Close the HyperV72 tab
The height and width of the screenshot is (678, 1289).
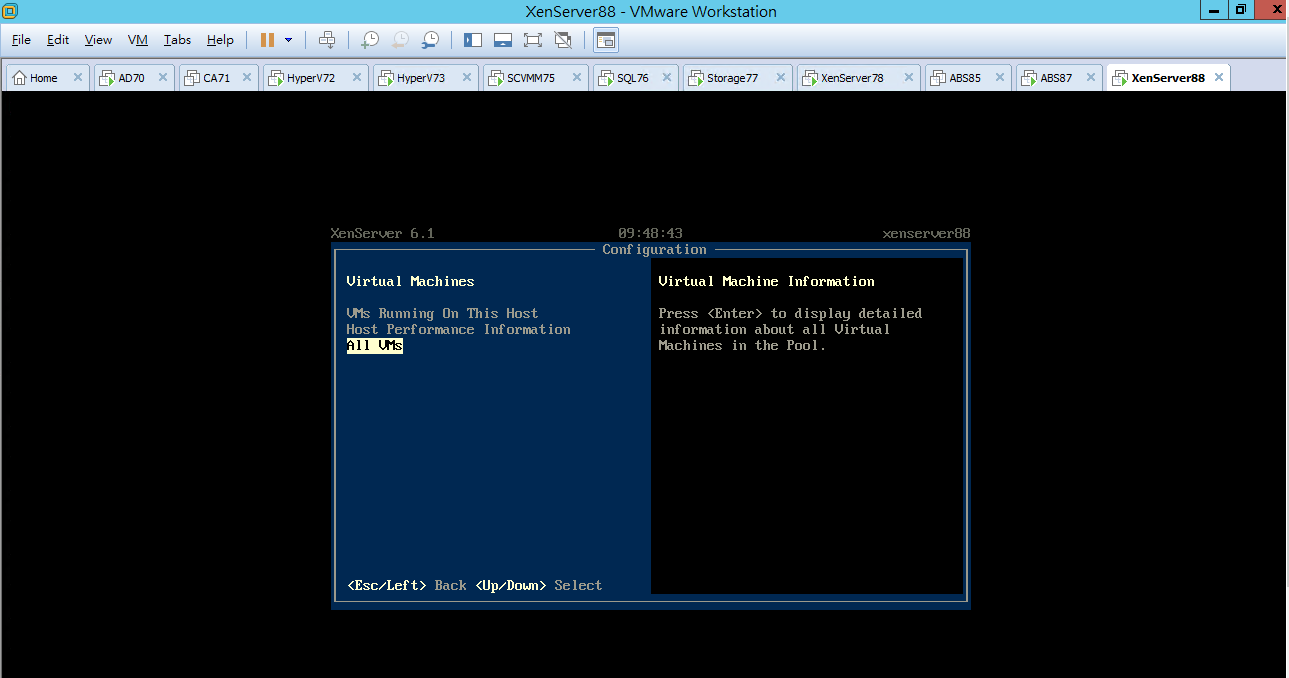click(x=357, y=78)
